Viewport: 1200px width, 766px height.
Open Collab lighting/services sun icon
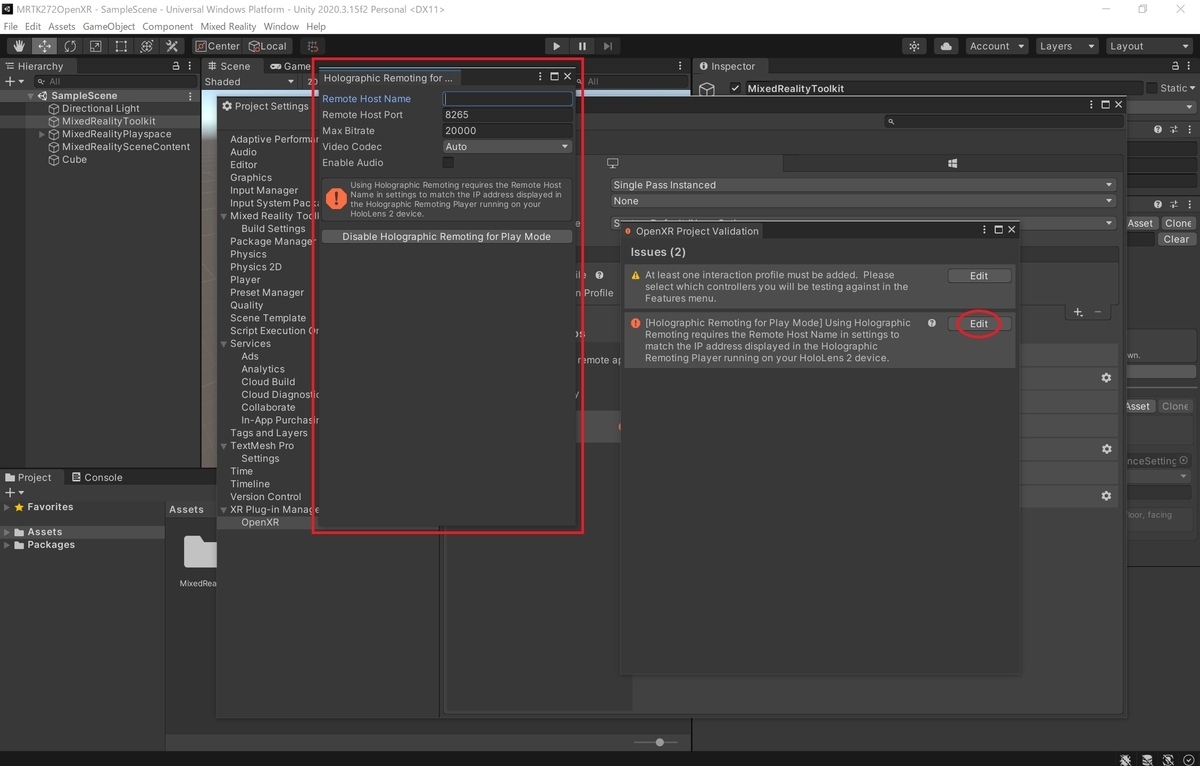tap(915, 46)
